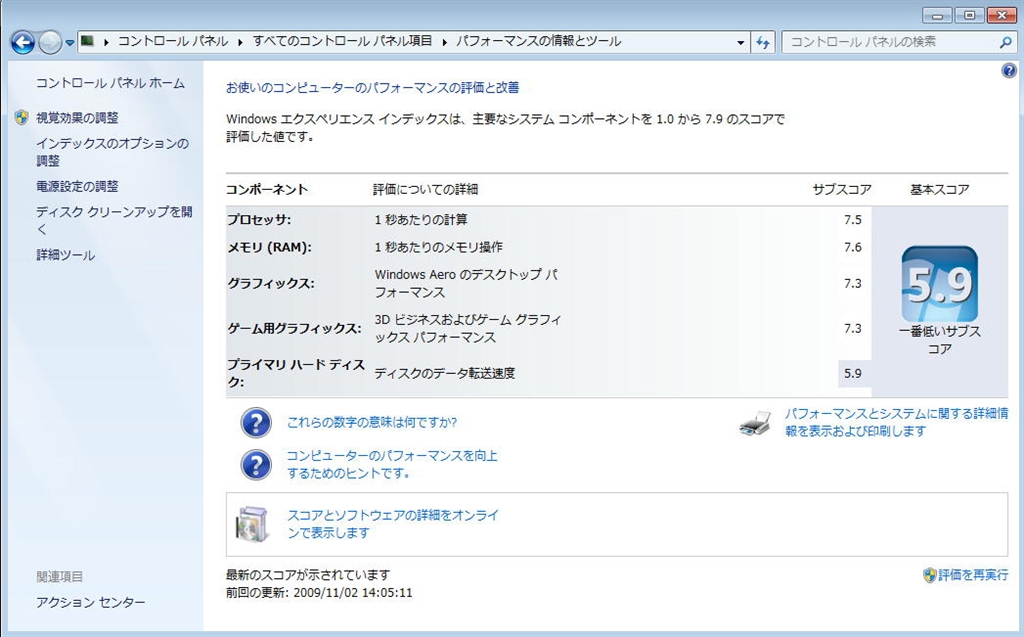Screen dimensions: 1024x637
Task: Open お使いのコンピューターのパフォーマンスの評価と改善 heading
Action: 373,88
